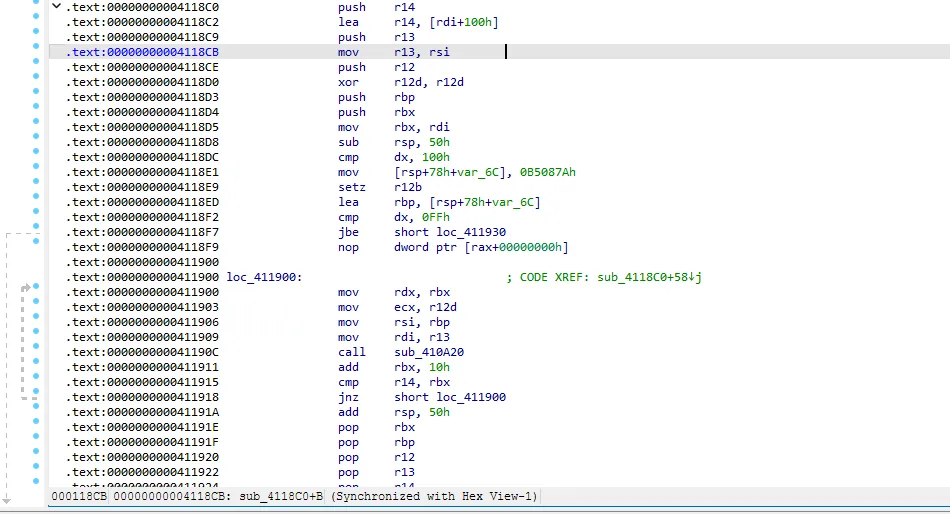950x514 pixels.
Task: Toggle breakpoint dot beside address 411918
Action: click(x=36, y=391)
